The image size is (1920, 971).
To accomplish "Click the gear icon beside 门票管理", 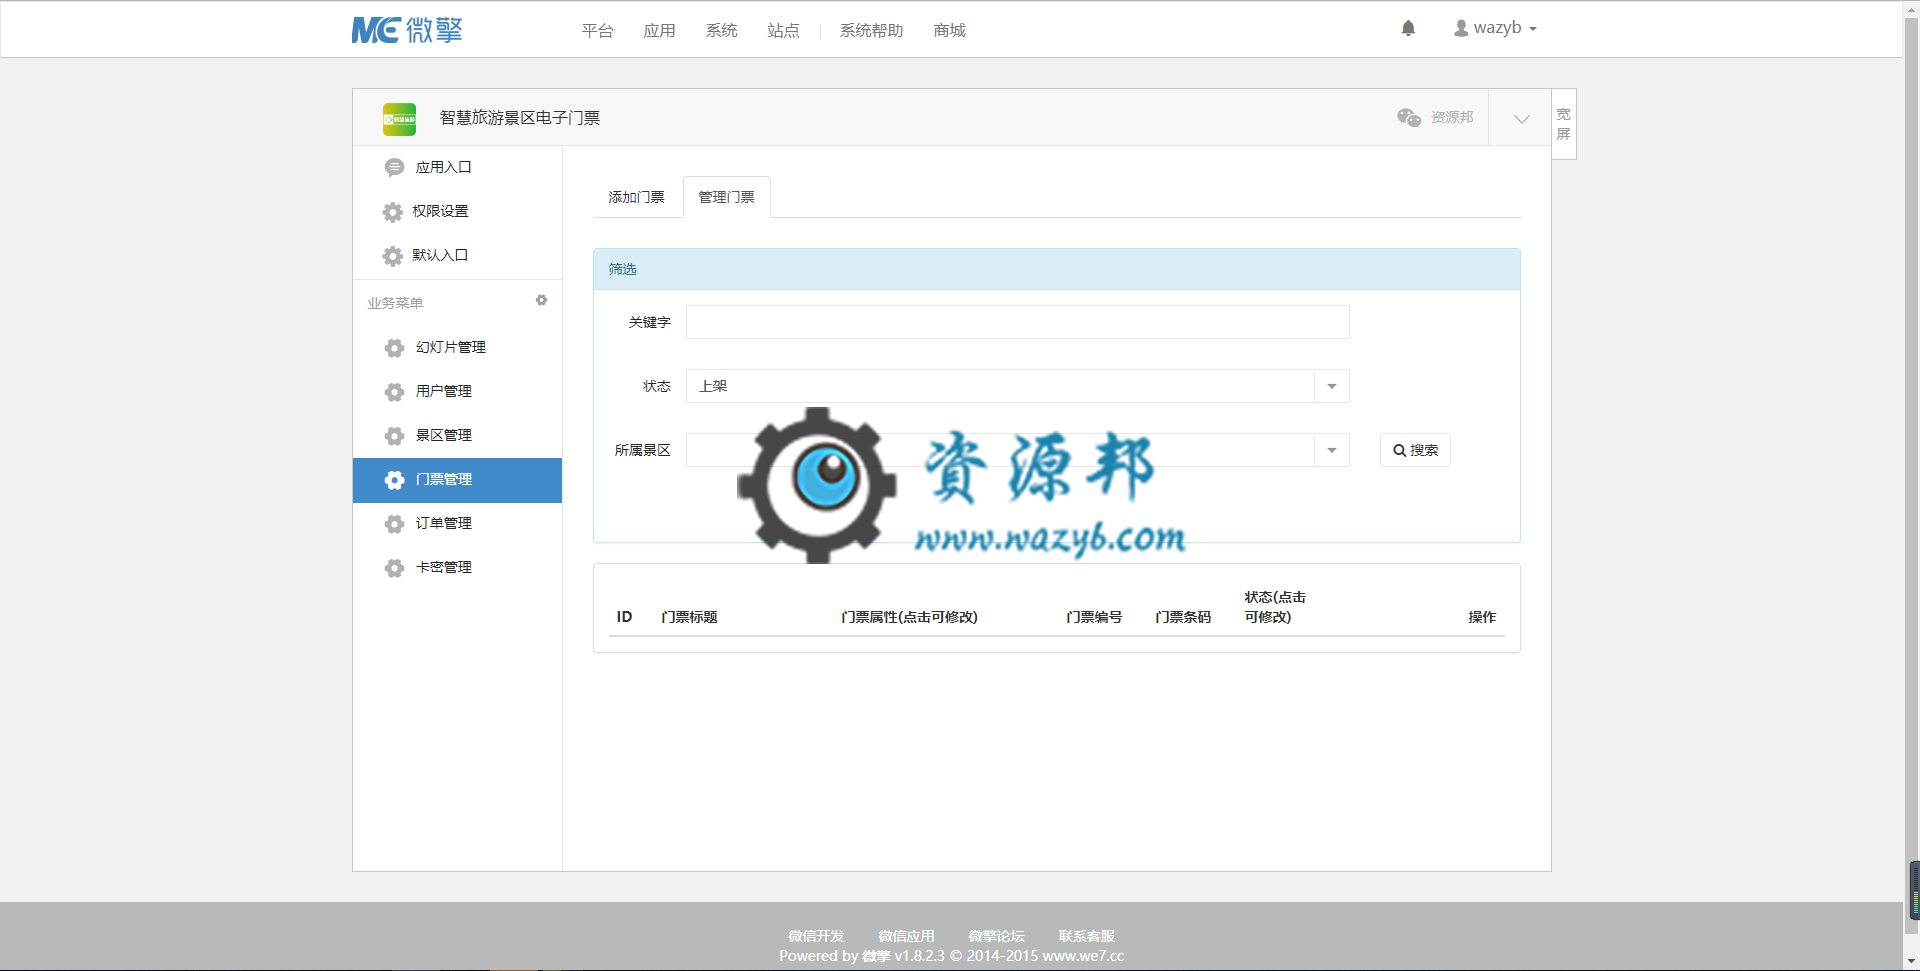I will click(394, 479).
